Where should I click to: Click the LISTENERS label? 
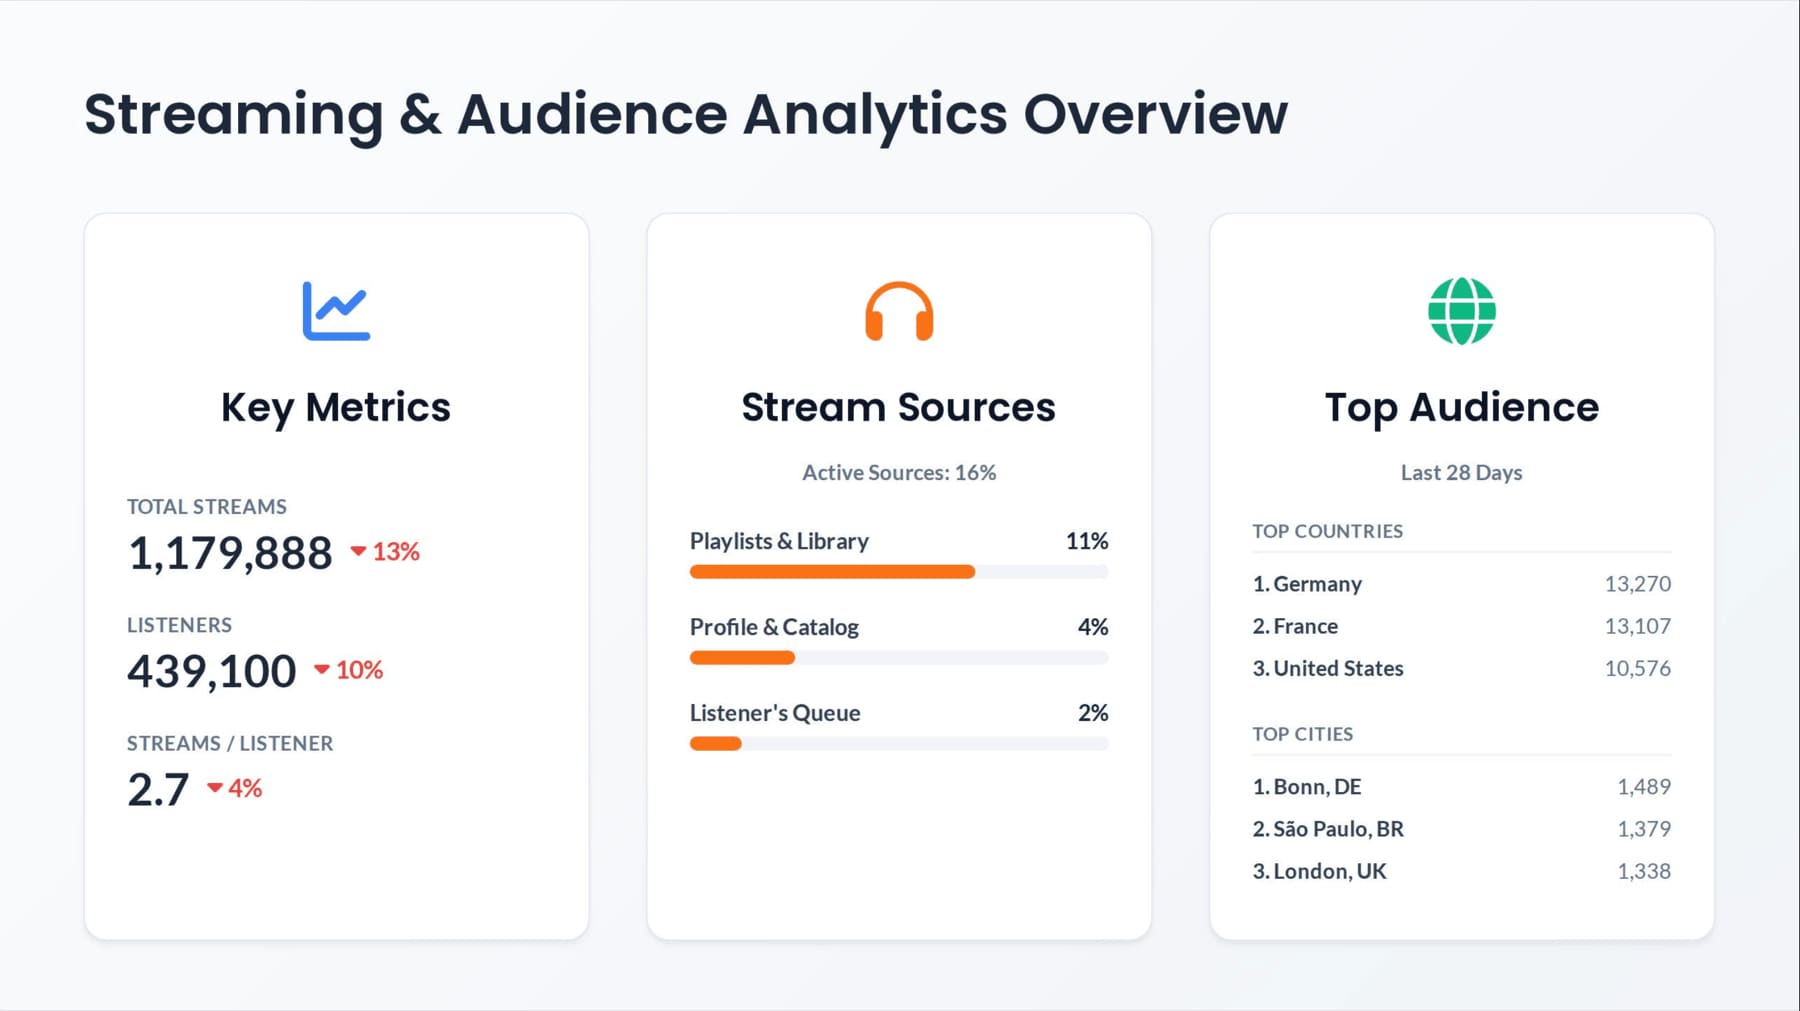coord(179,625)
